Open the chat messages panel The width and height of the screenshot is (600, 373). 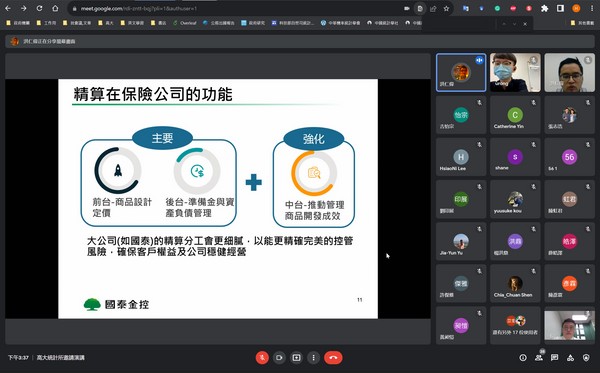(x=554, y=358)
